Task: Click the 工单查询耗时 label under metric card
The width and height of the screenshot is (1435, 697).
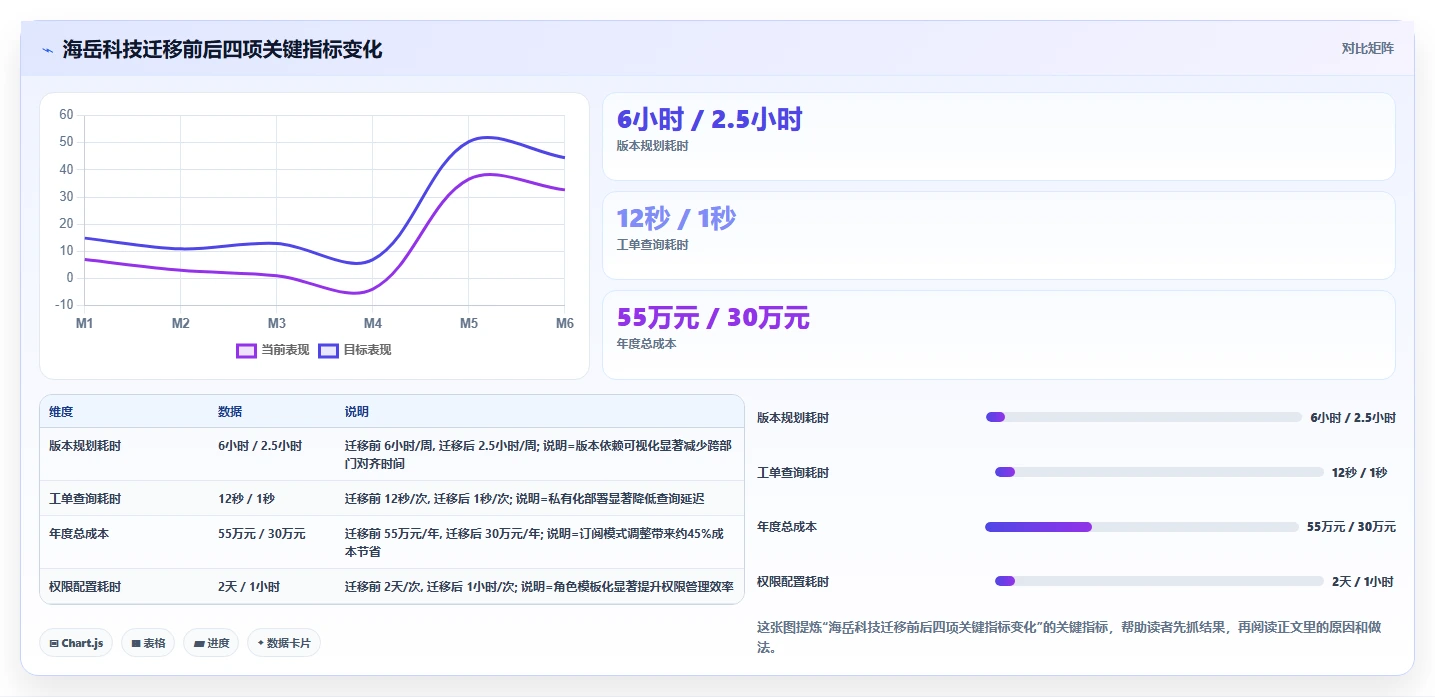Action: pos(653,245)
